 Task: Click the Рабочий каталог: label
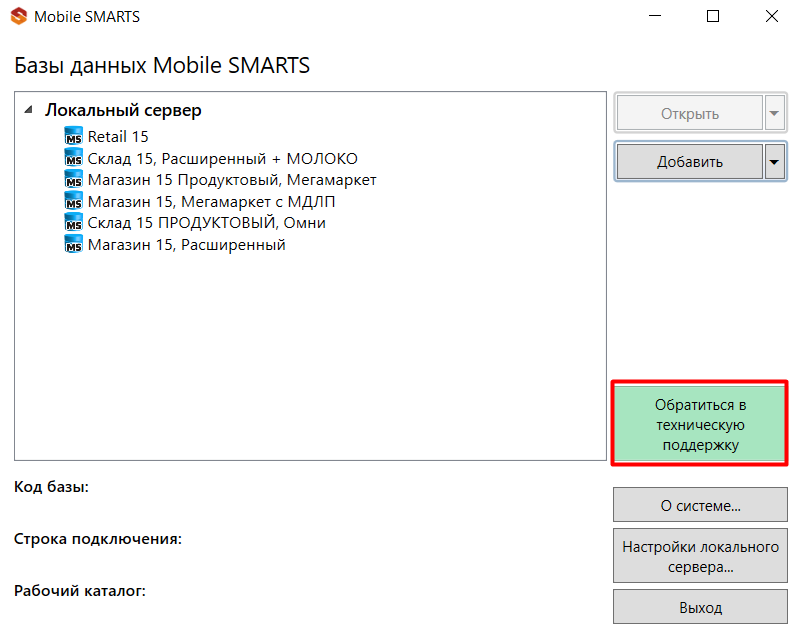[80, 591]
